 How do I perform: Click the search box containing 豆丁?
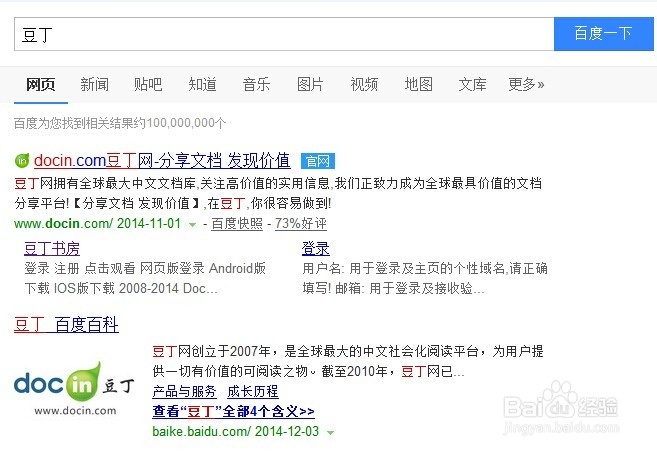click(284, 34)
